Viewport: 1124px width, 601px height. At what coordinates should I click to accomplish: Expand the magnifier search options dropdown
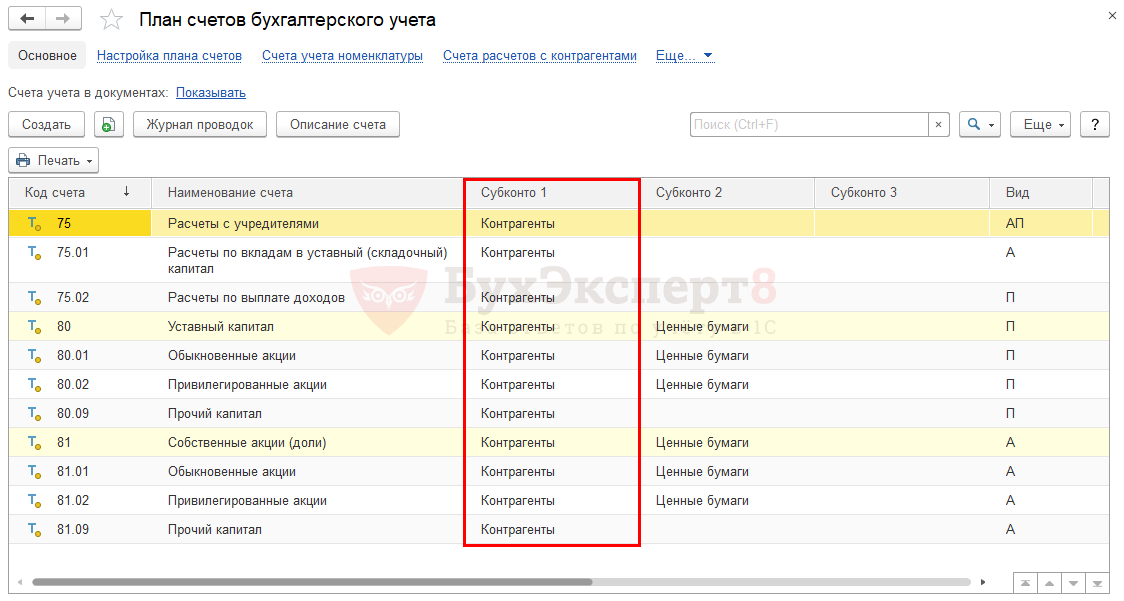[x=980, y=125]
